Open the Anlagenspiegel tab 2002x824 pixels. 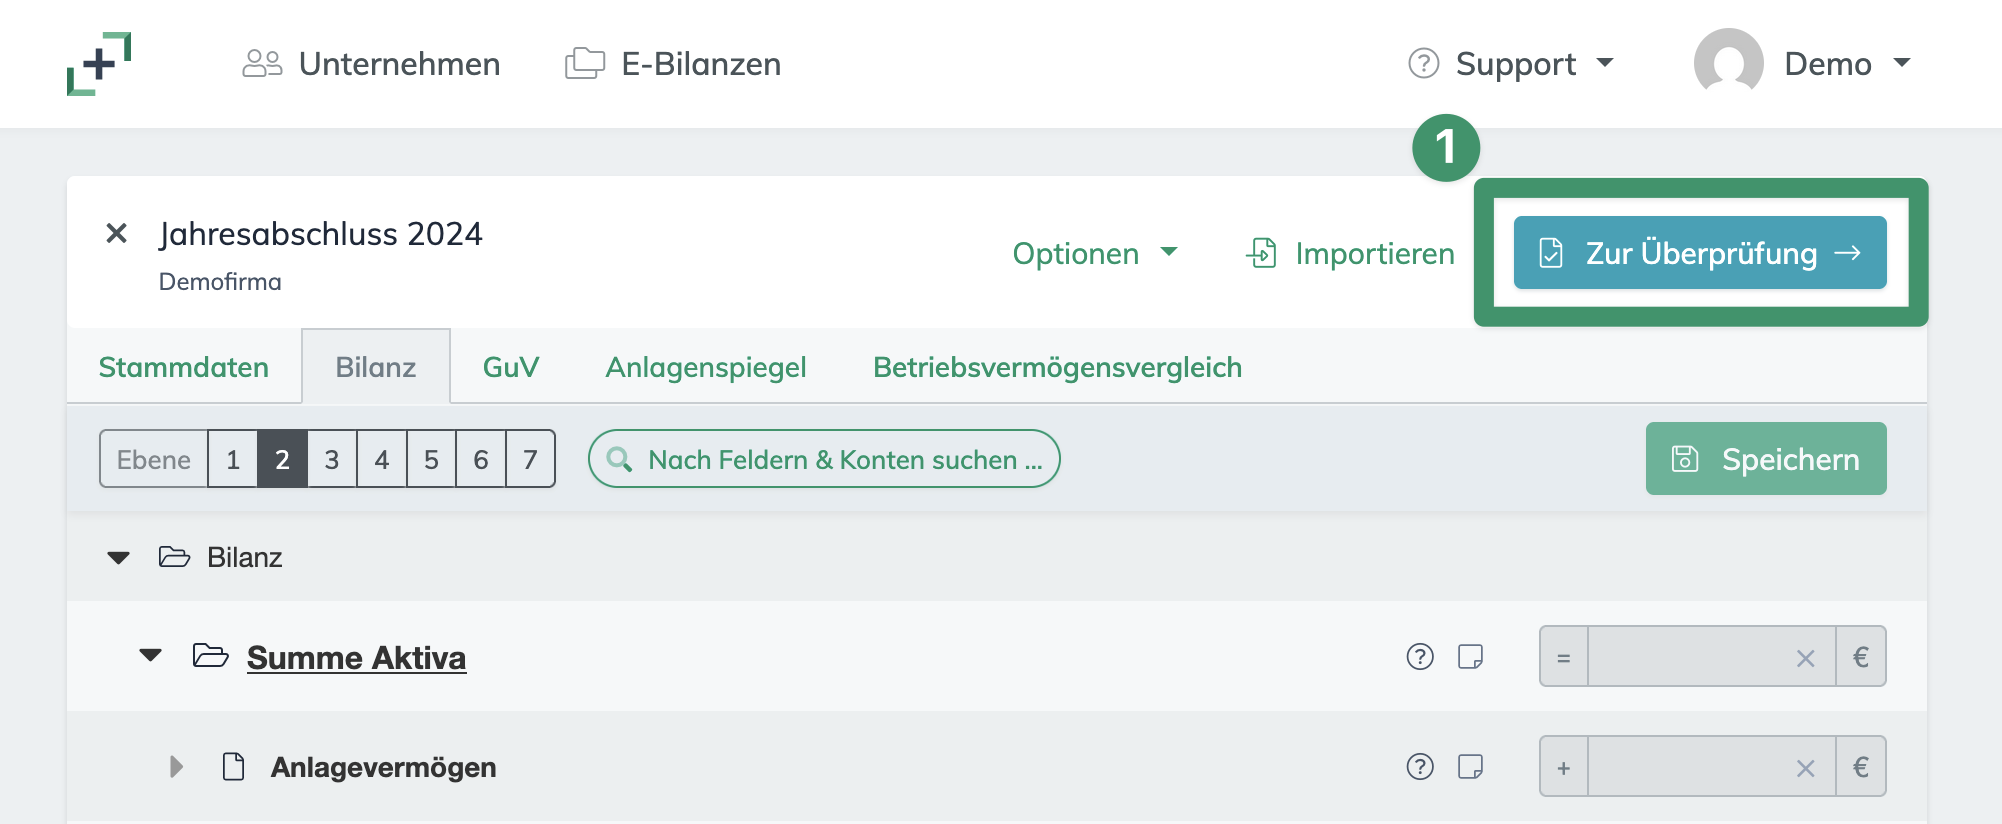[x=705, y=367]
